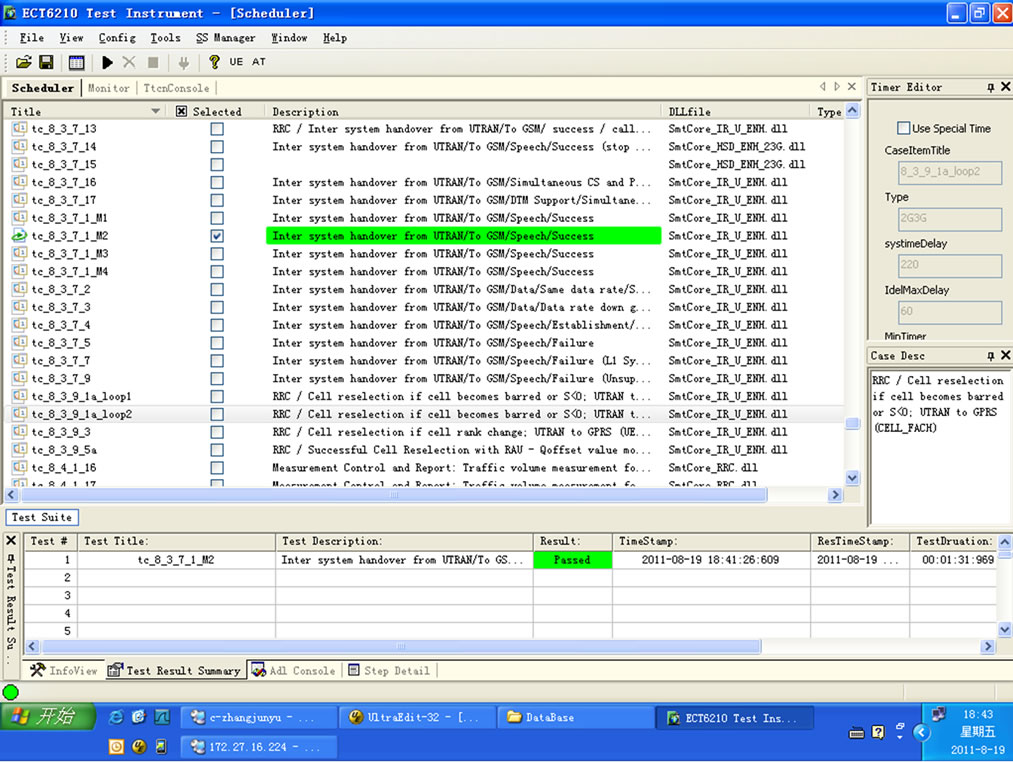
Task: Pin the Timer Editor panel
Action: click(x=990, y=88)
